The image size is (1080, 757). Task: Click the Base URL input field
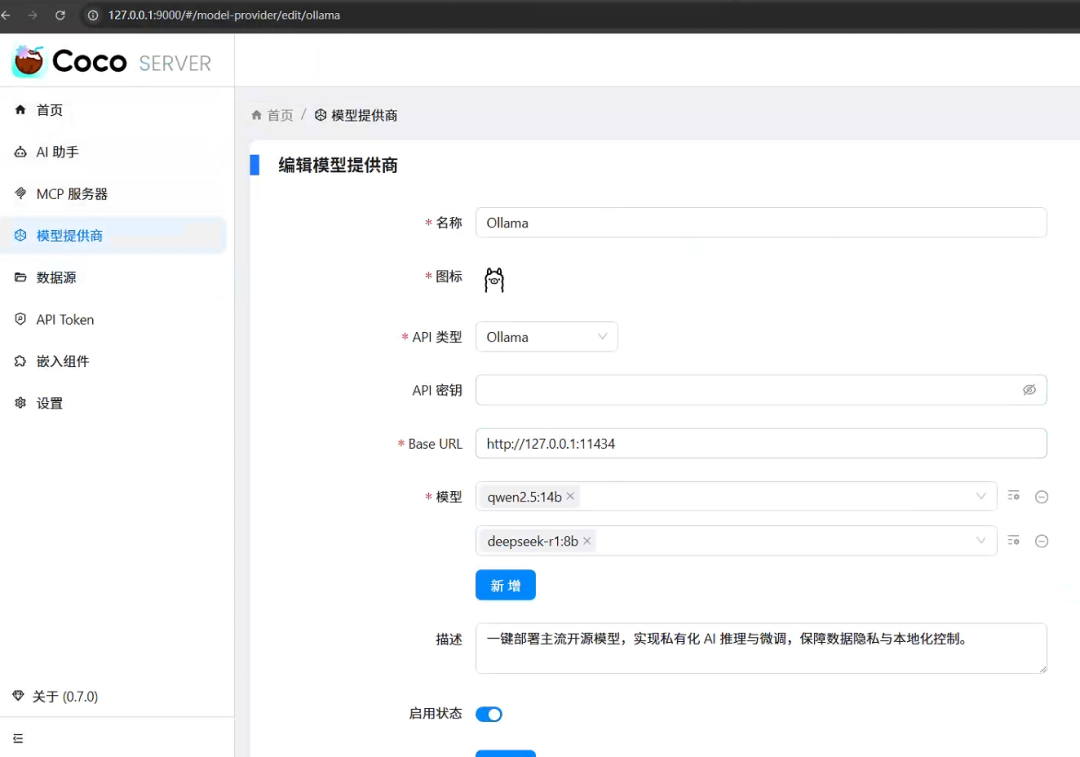tap(761, 444)
